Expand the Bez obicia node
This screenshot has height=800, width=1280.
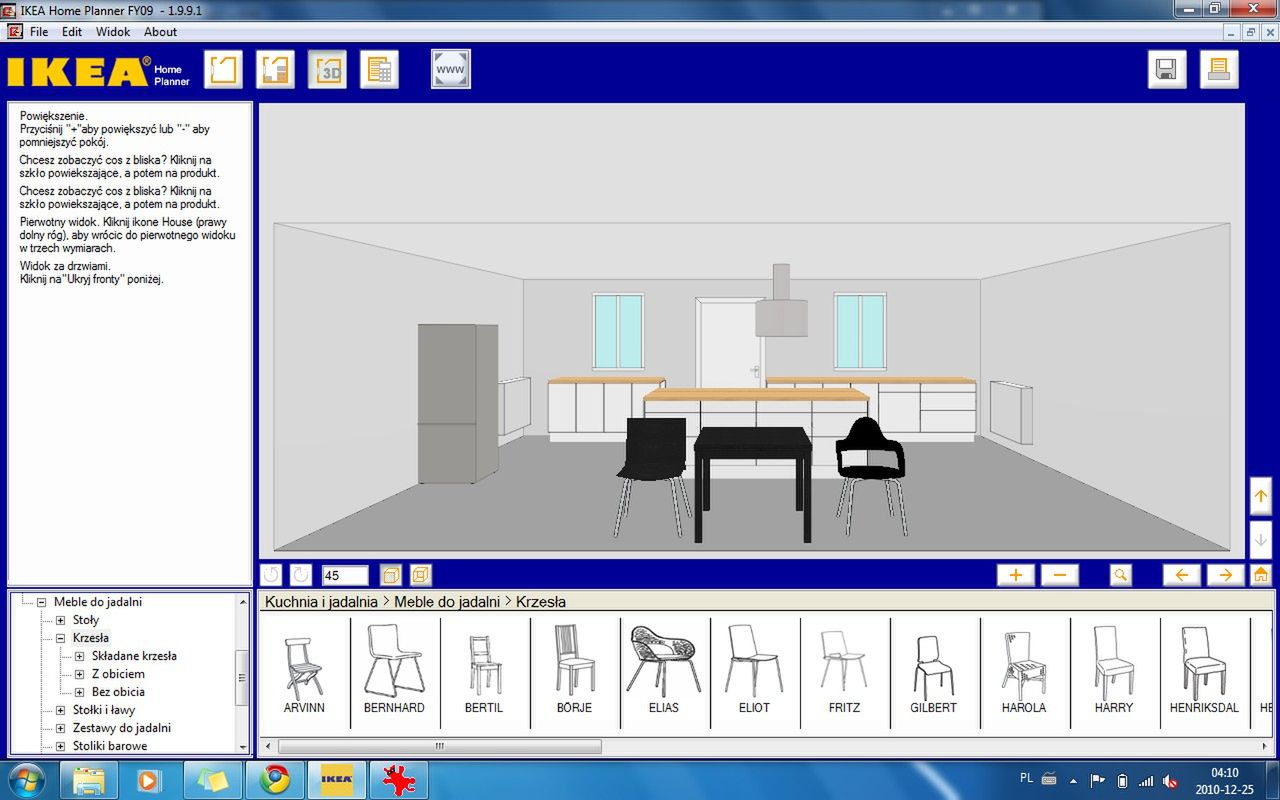[x=80, y=692]
